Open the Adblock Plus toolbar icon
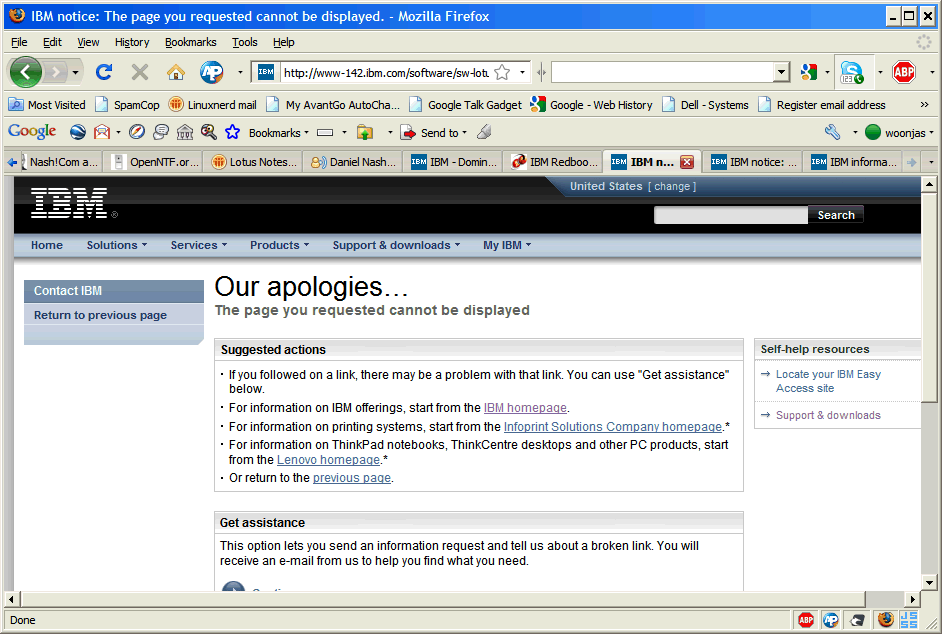Image resolution: width=942 pixels, height=634 pixels. (904, 72)
